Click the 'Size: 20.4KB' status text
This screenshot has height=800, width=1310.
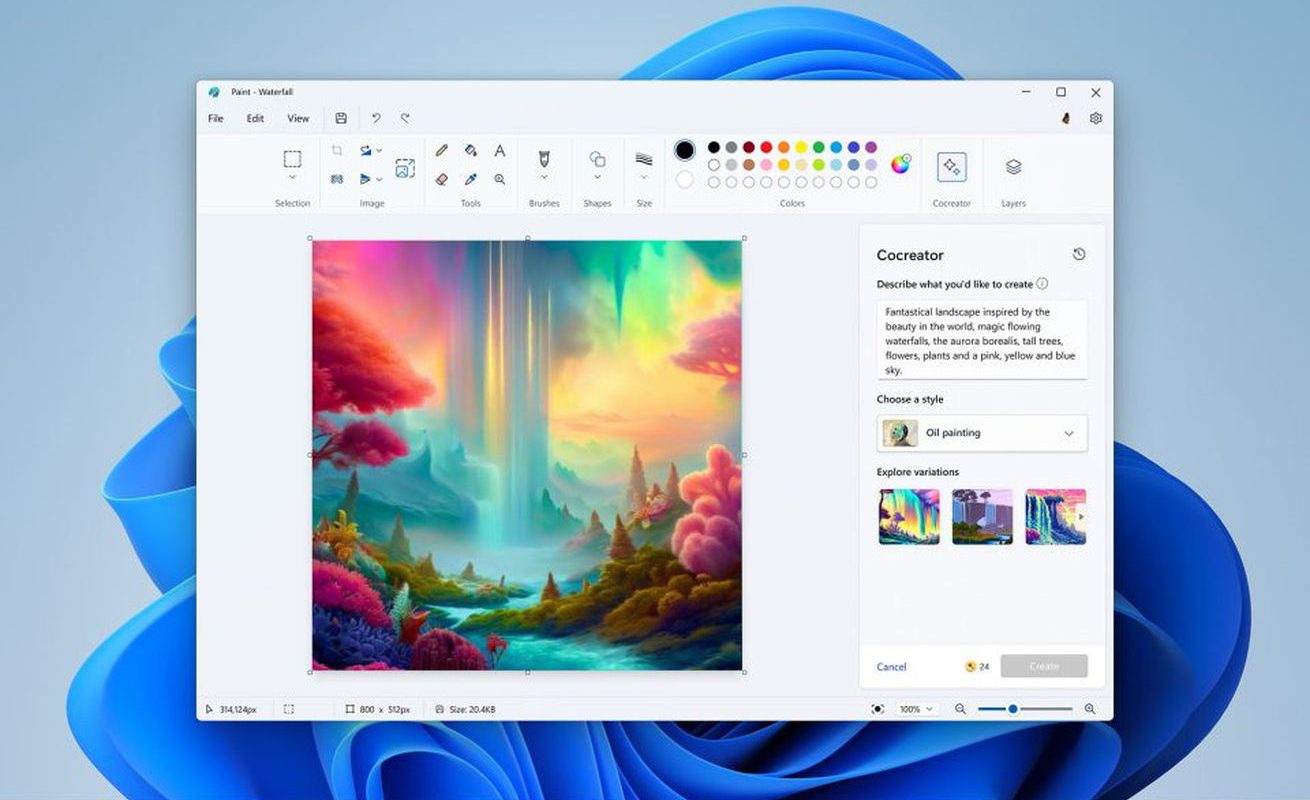[x=472, y=709]
